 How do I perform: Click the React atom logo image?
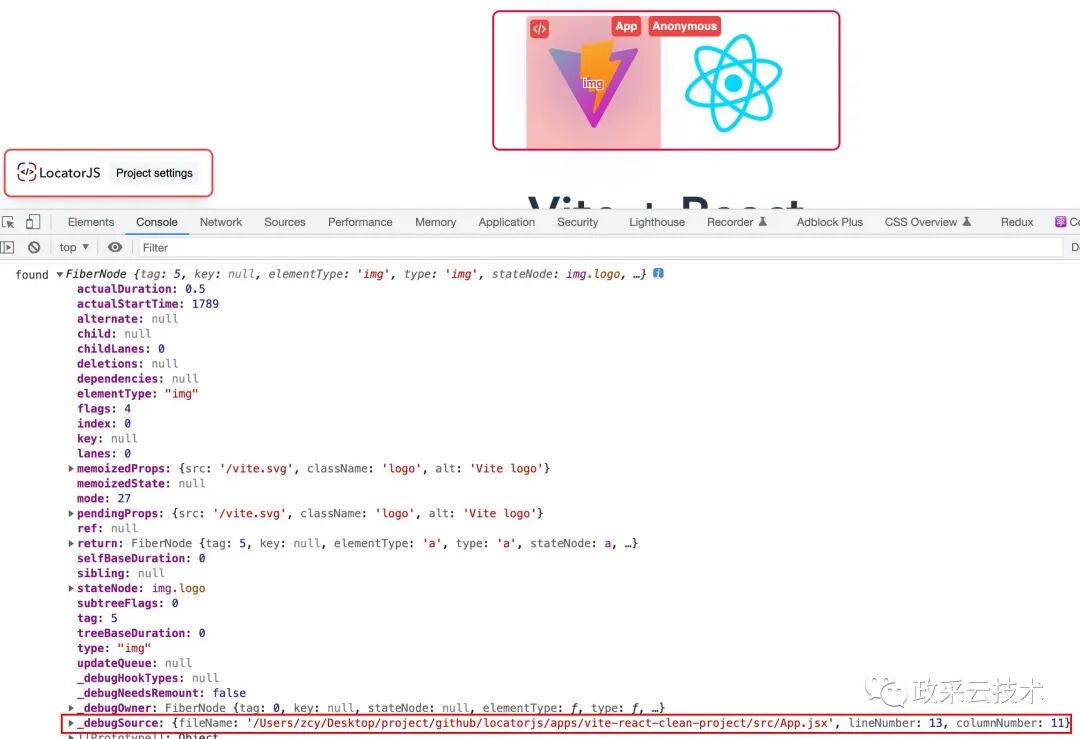[734, 83]
